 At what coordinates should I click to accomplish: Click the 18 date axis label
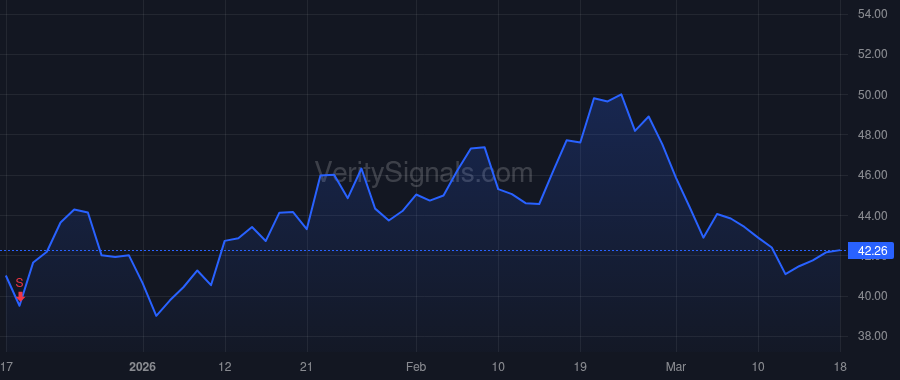tap(840, 366)
